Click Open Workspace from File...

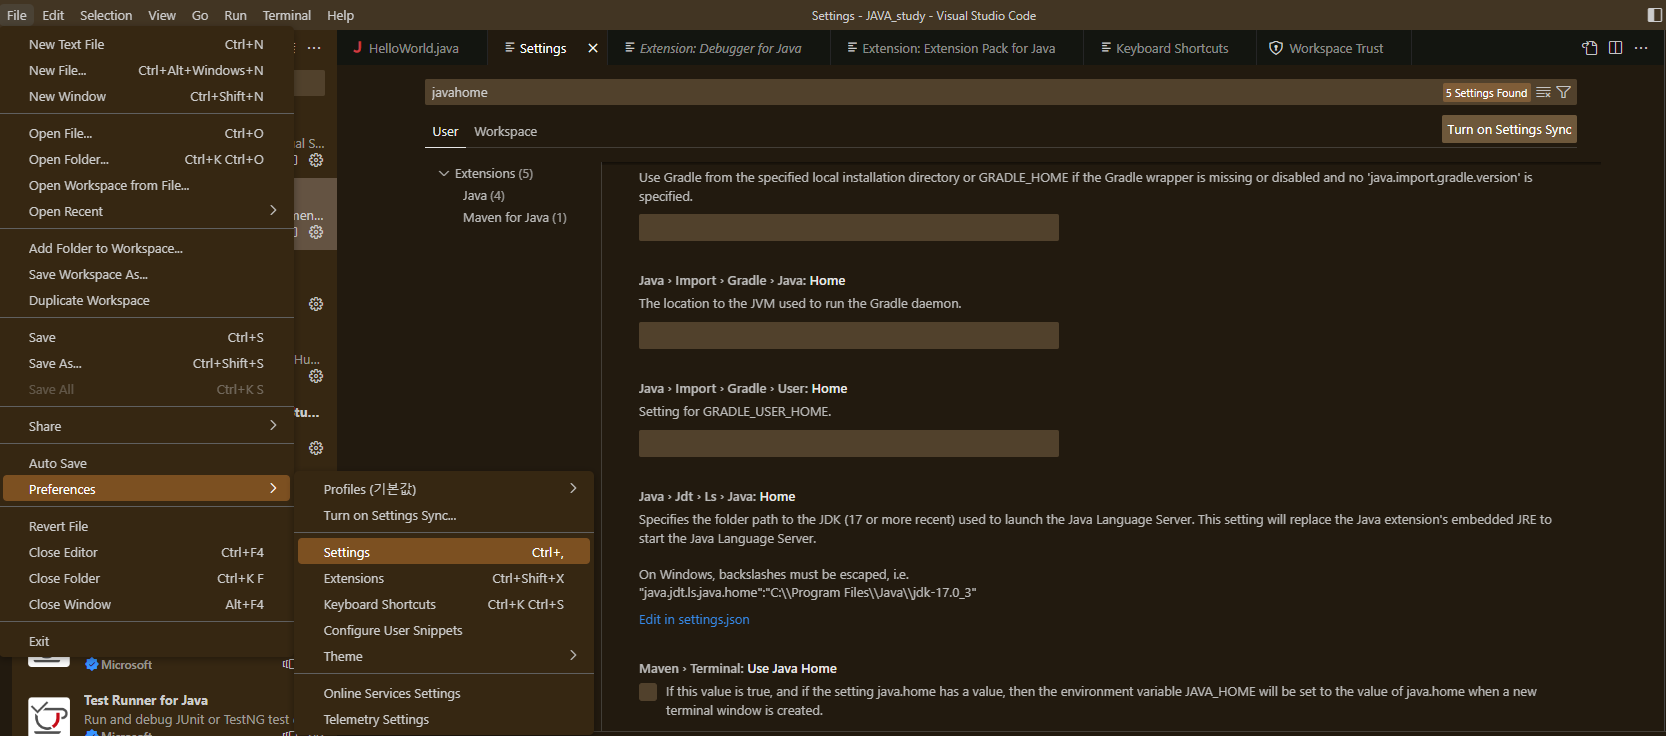(x=146, y=185)
